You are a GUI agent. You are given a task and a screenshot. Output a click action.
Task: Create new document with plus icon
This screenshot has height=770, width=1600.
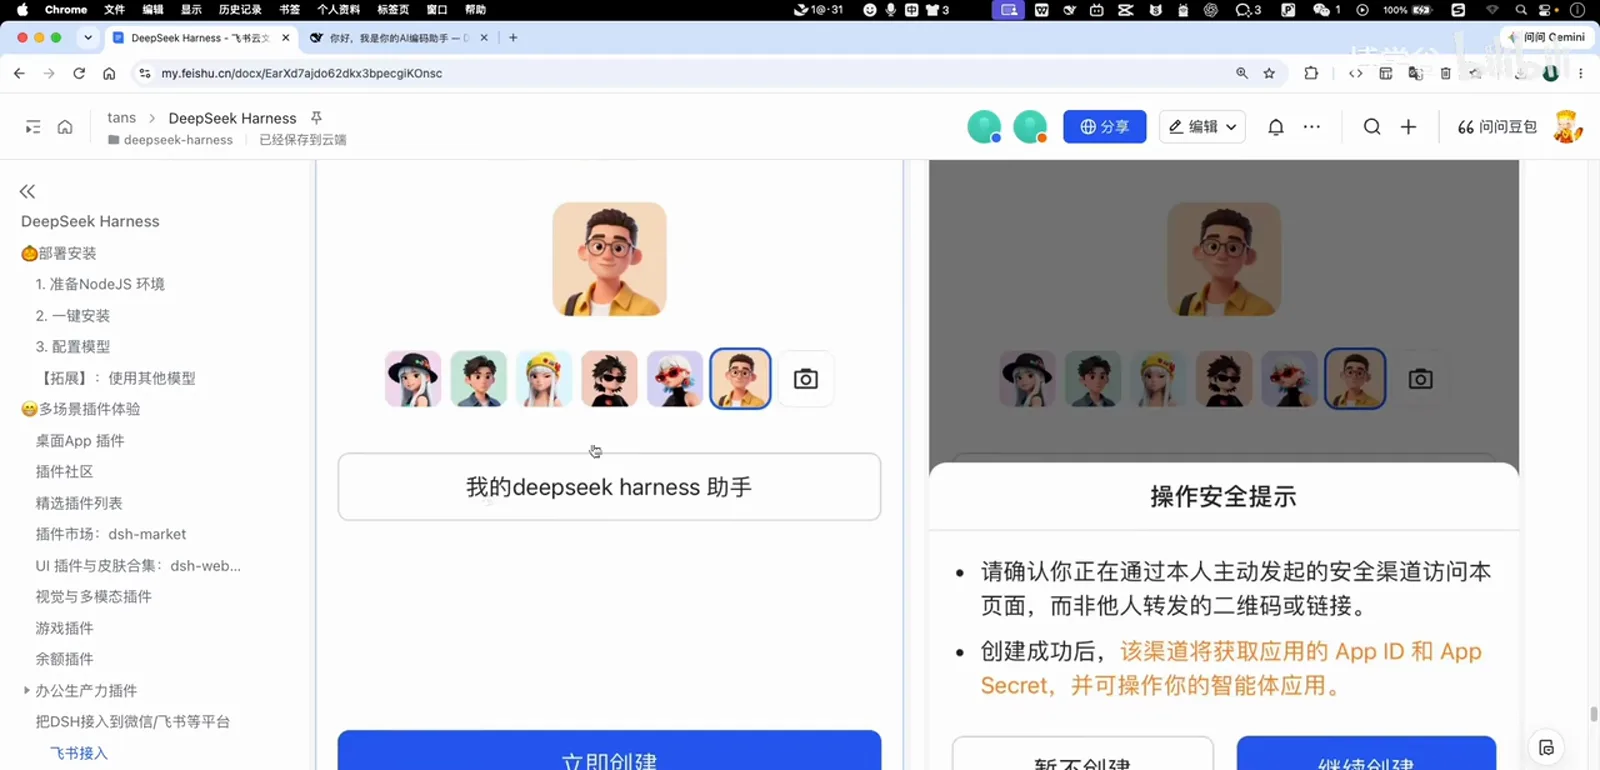pyautogui.click(x=1408, y=127)
